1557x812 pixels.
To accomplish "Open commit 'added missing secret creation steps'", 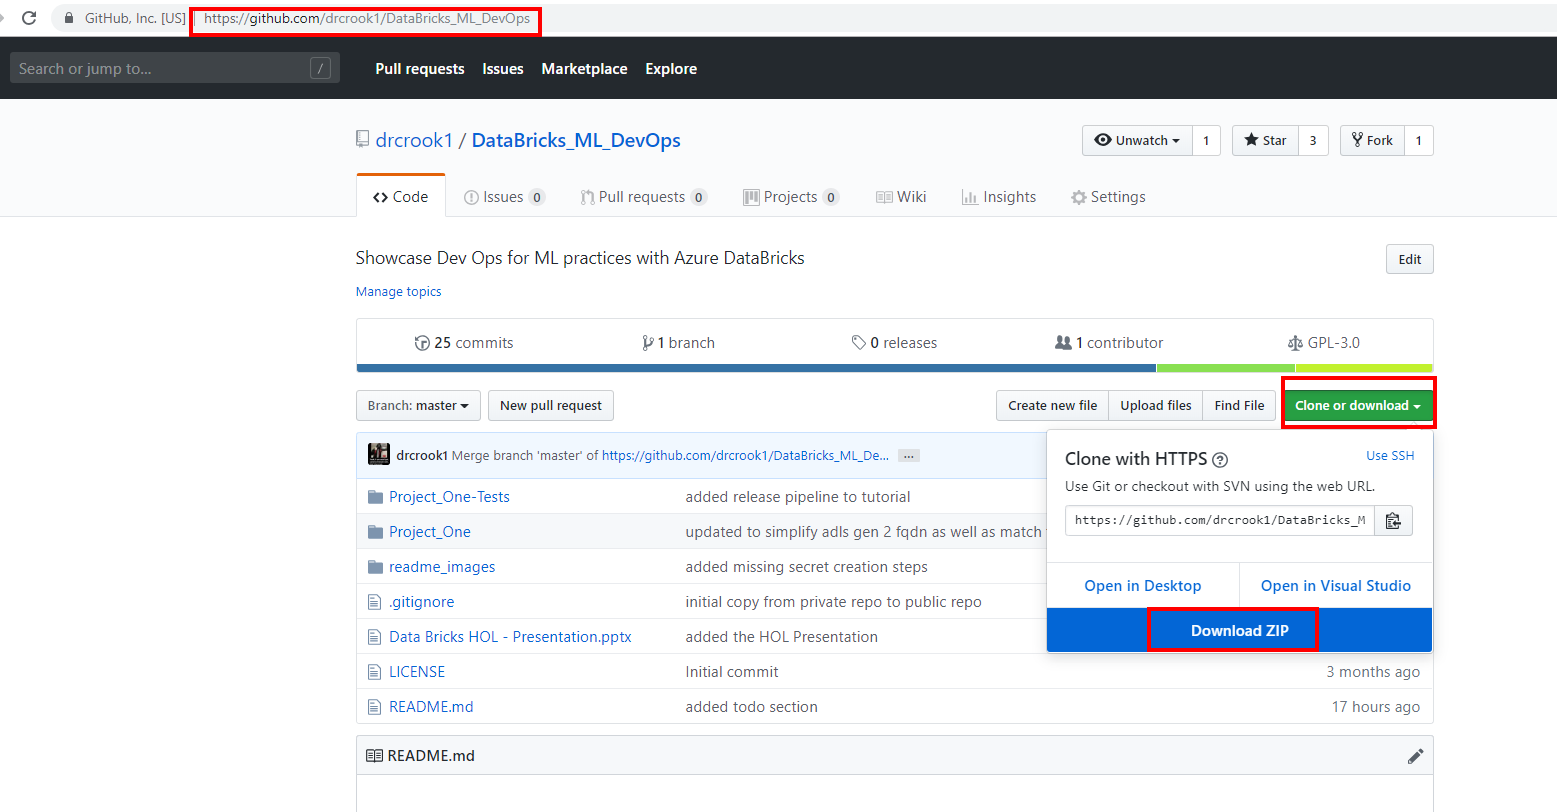I will pyautogui.click(x=807, y=567).
